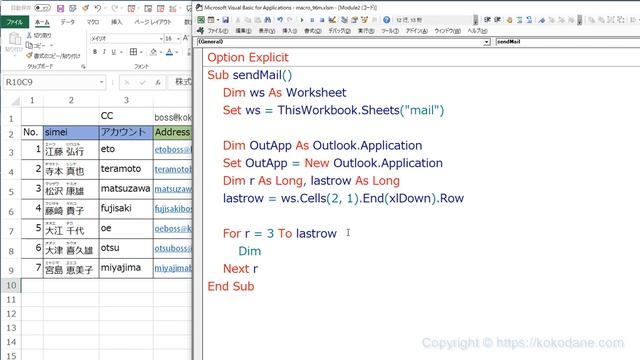Image resolution: width=640 pixels, height=360 pixels.
Task: Open the 挿入 menu in VBA editor
Action: [x=289, y=31]
